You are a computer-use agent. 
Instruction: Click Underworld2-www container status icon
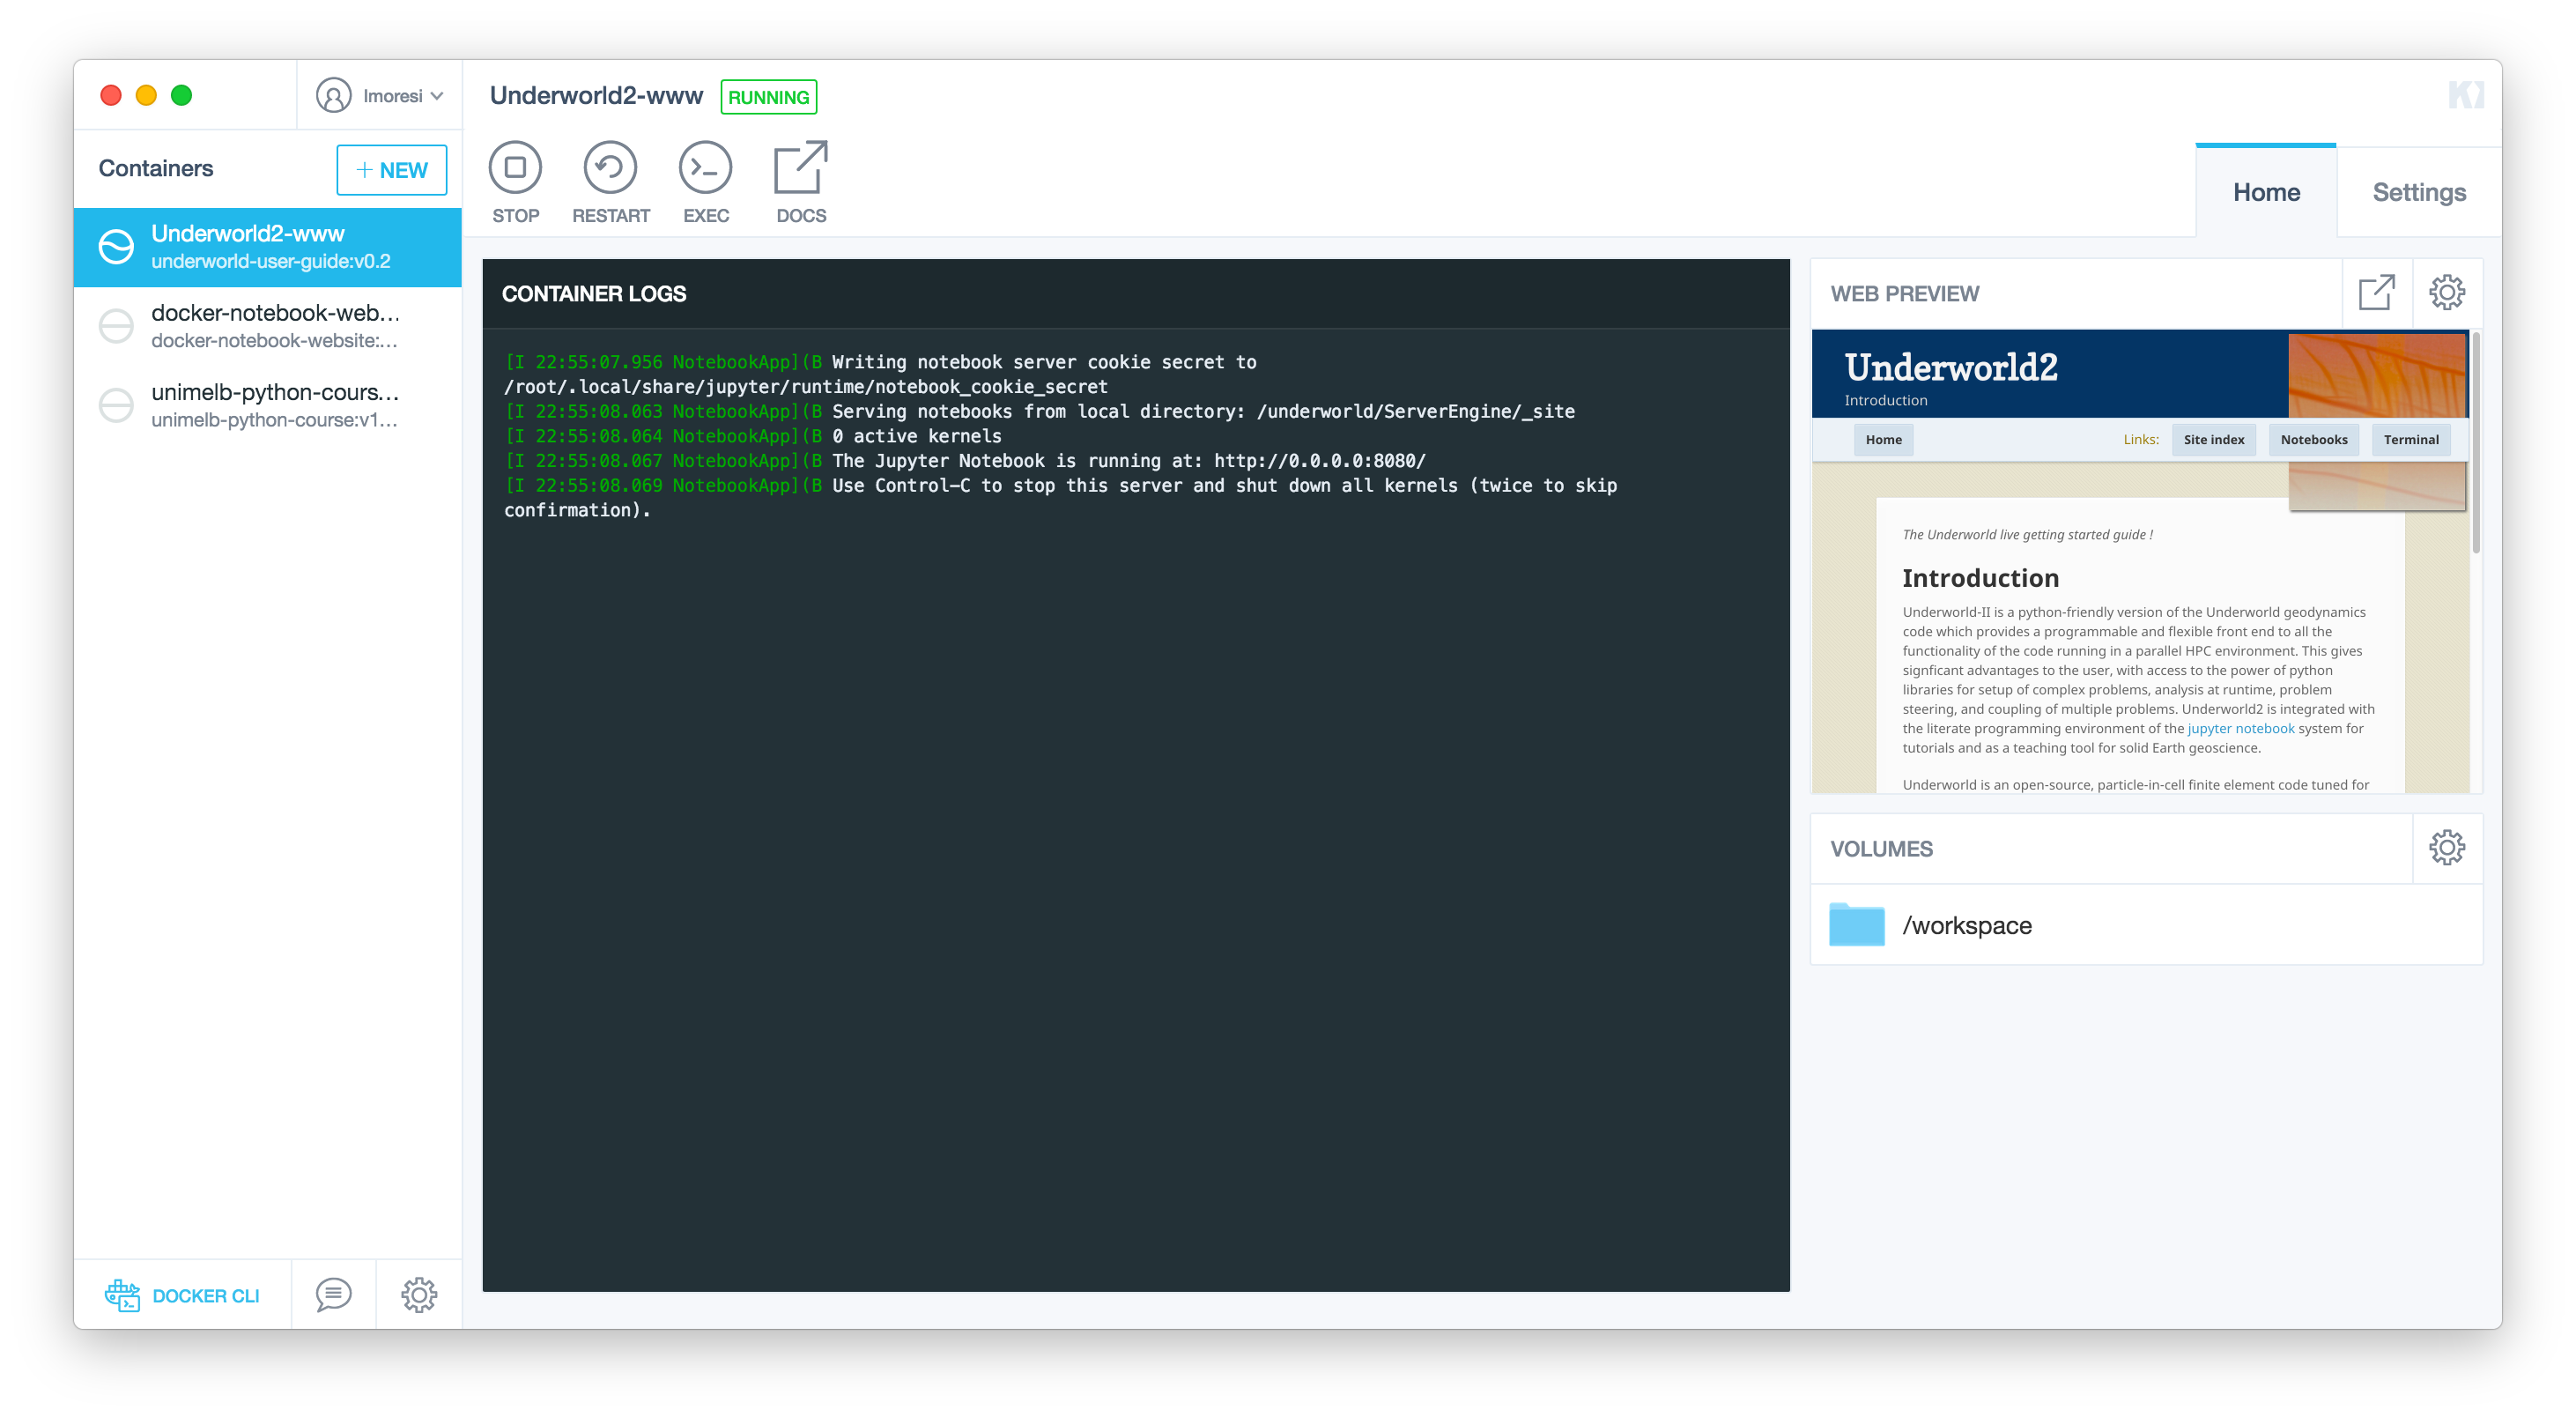coord(116,246)
